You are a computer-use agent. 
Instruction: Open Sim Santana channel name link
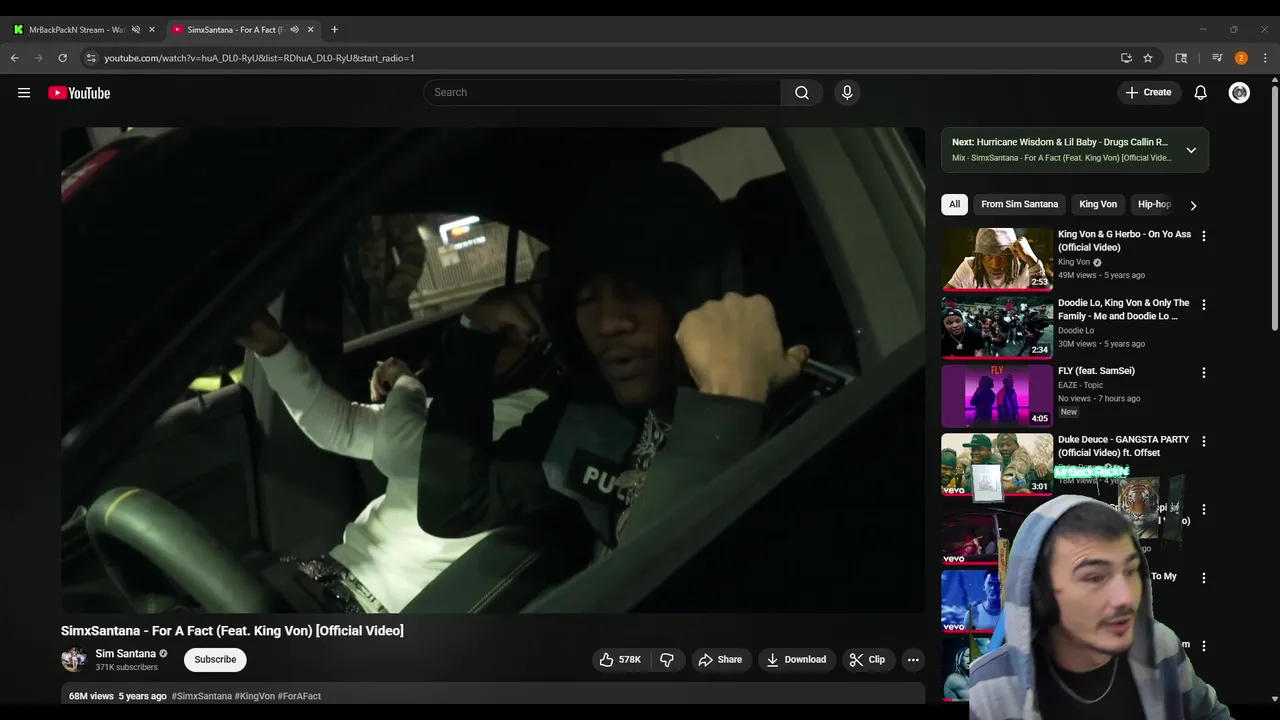click(125, 654)
